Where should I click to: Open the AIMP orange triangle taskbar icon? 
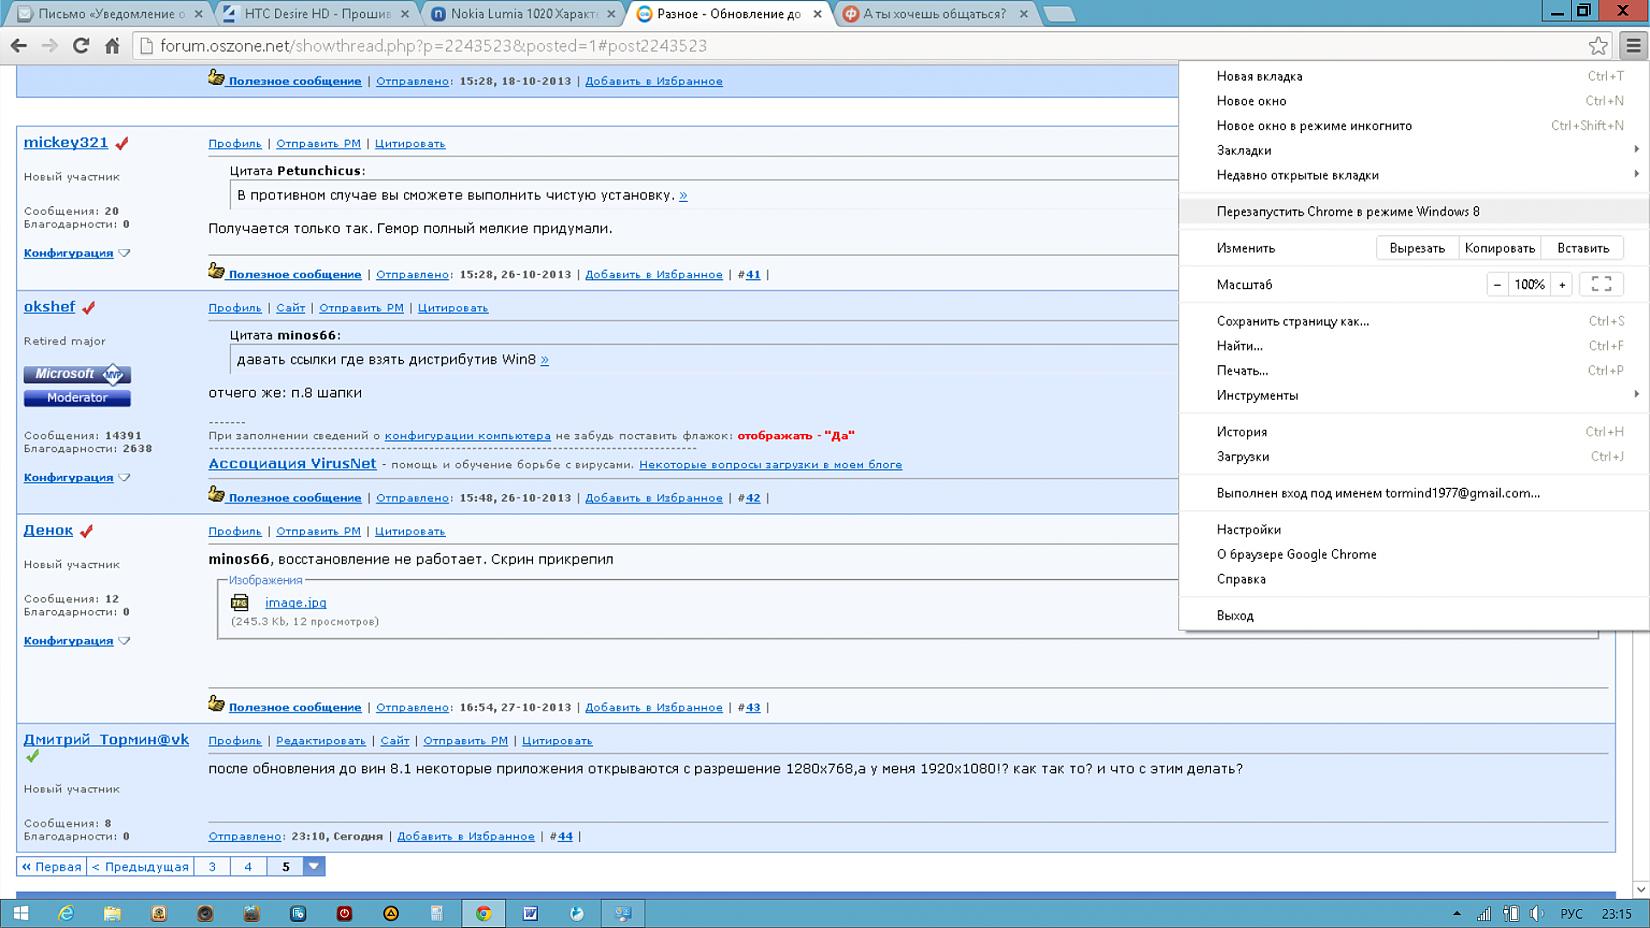click(391, 913)
